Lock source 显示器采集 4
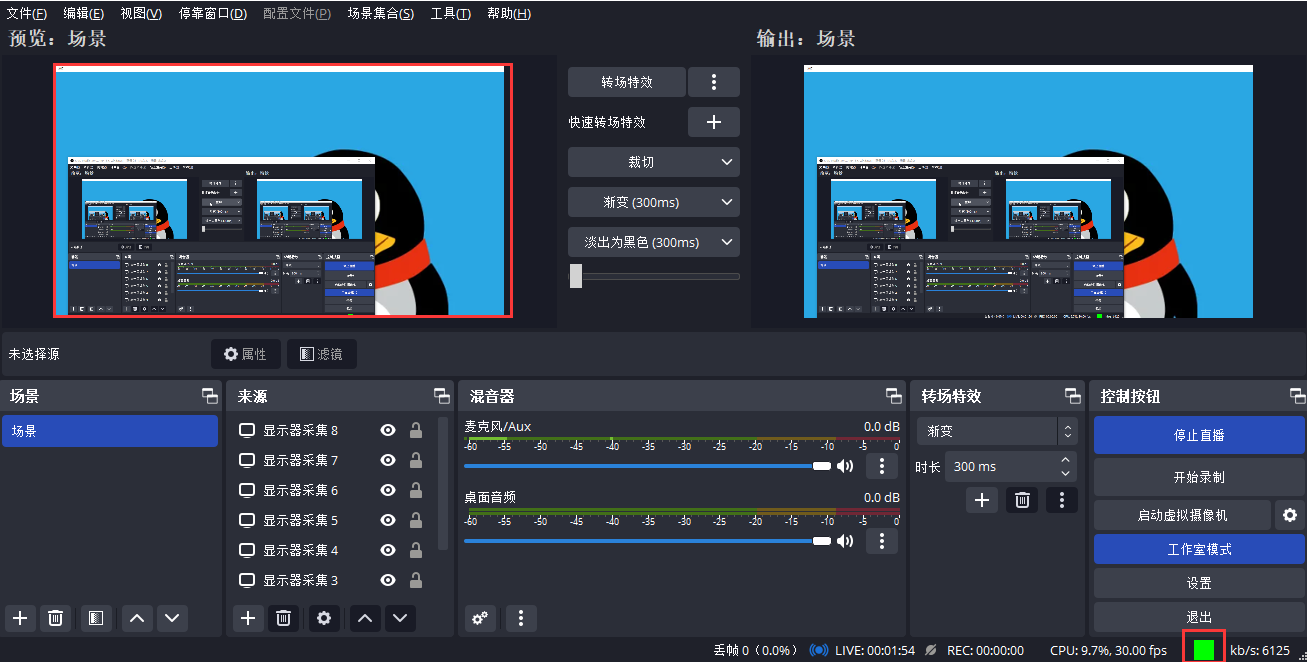Screen dimensions: 1307x662 [415, 551]
